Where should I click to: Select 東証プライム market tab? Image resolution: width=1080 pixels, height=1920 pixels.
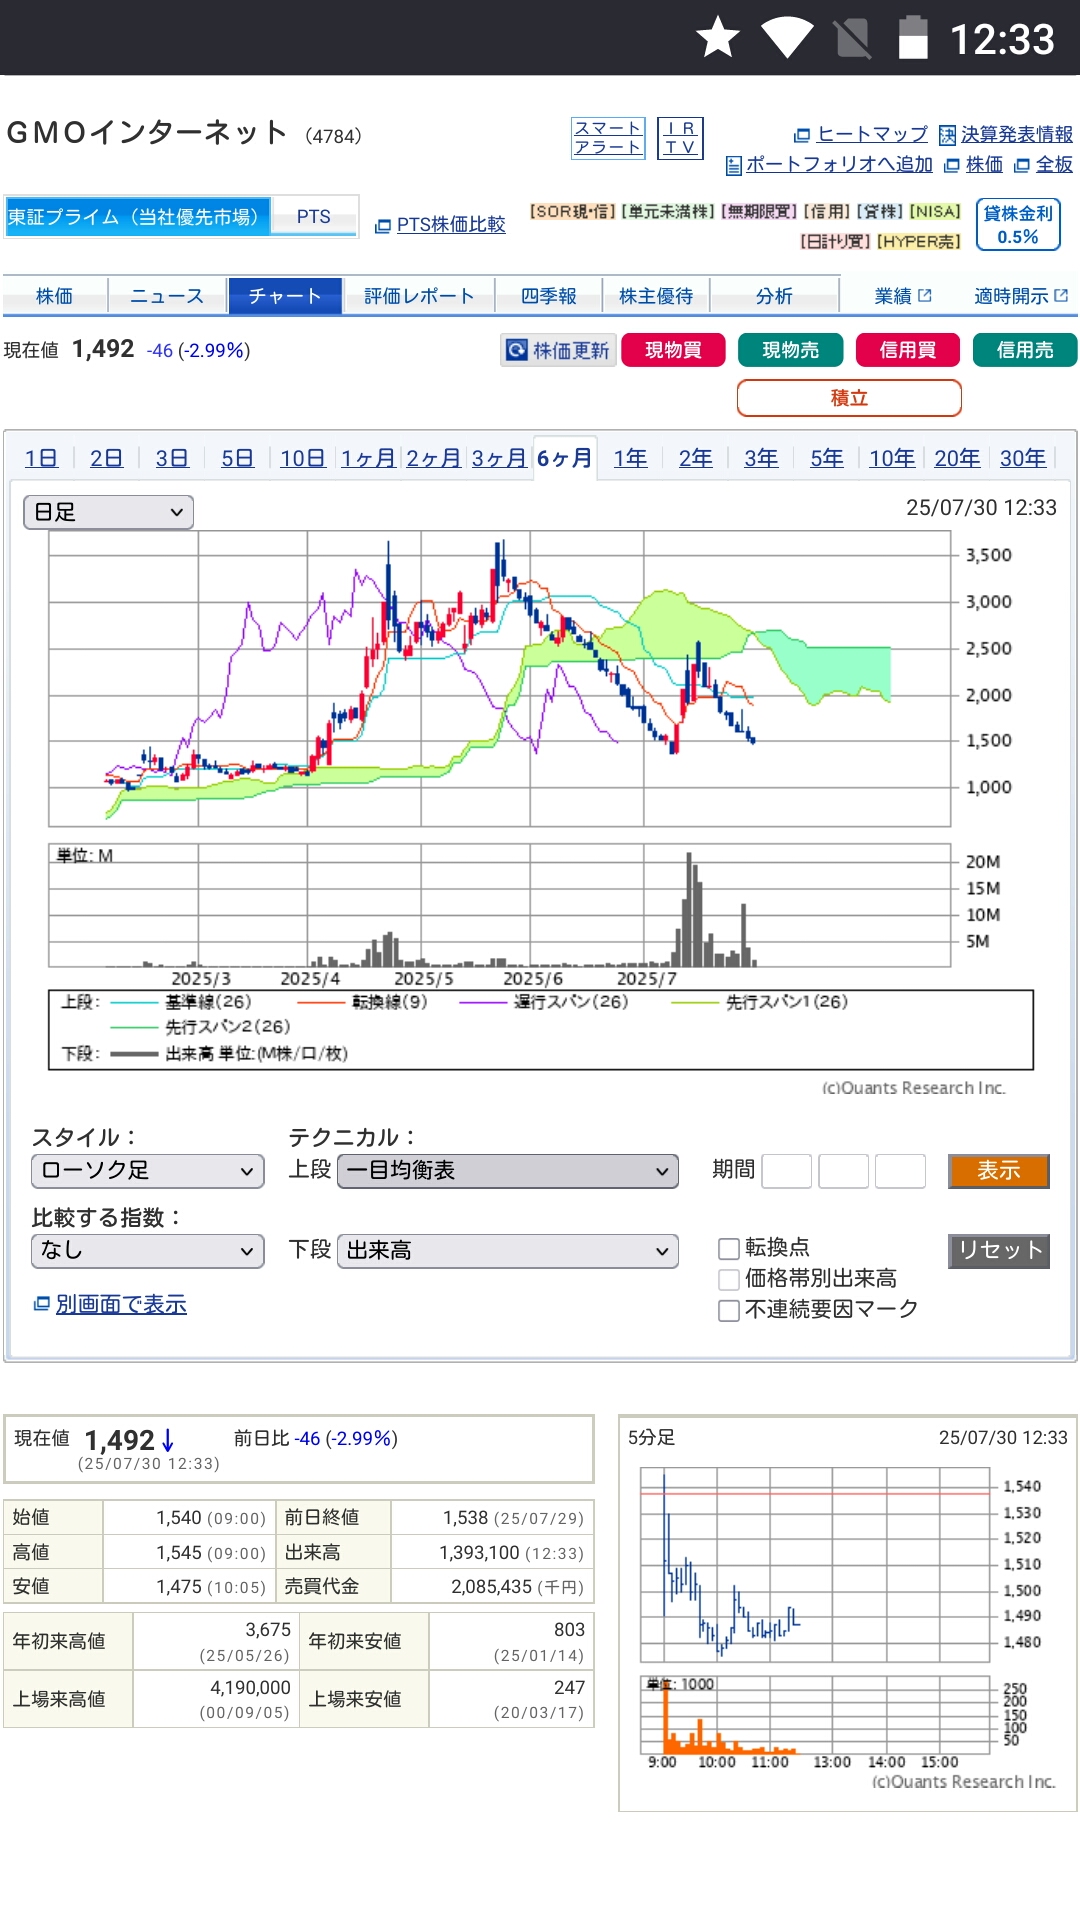pos(137,217)
